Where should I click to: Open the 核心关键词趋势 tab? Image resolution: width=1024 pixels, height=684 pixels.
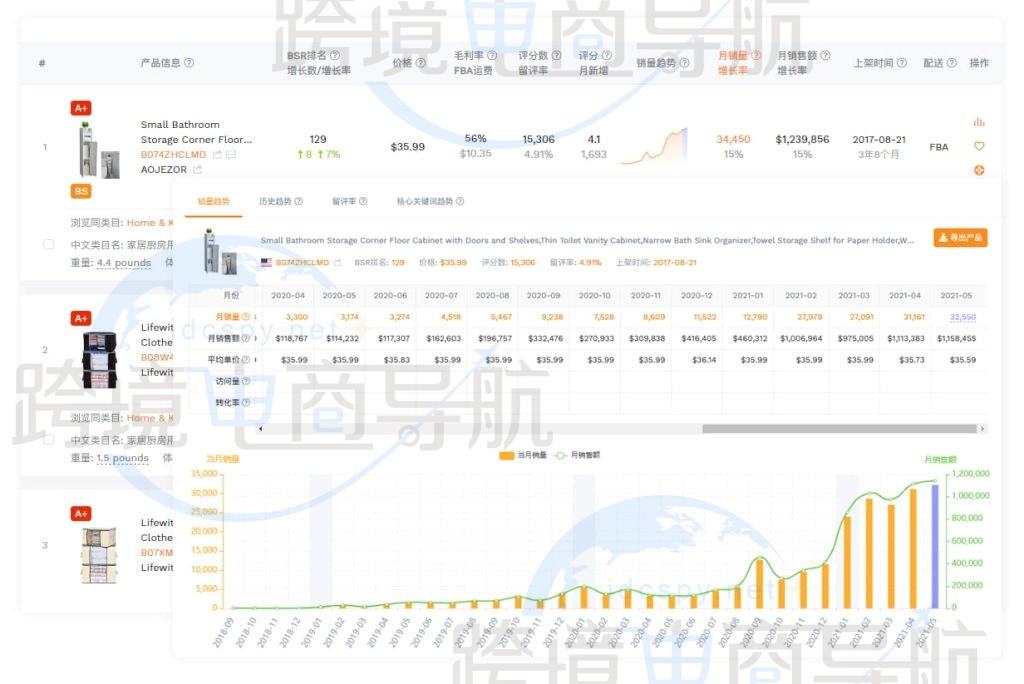pos(430,201)
